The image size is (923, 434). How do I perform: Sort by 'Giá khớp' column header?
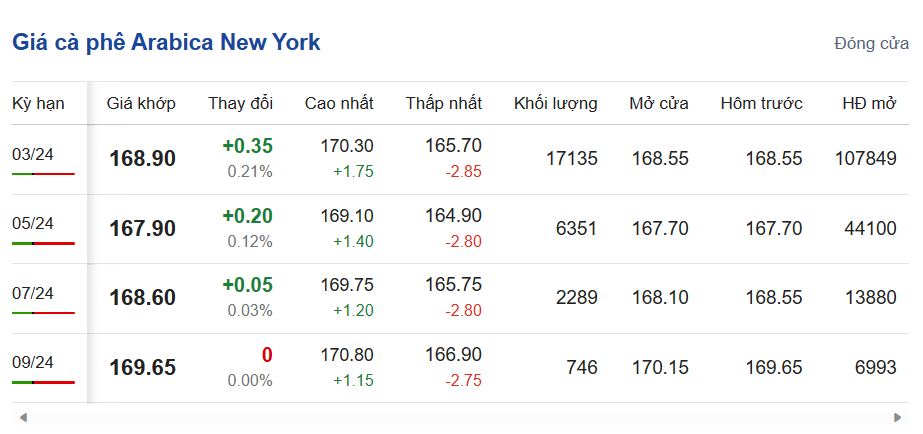click(x=141, y=103)
